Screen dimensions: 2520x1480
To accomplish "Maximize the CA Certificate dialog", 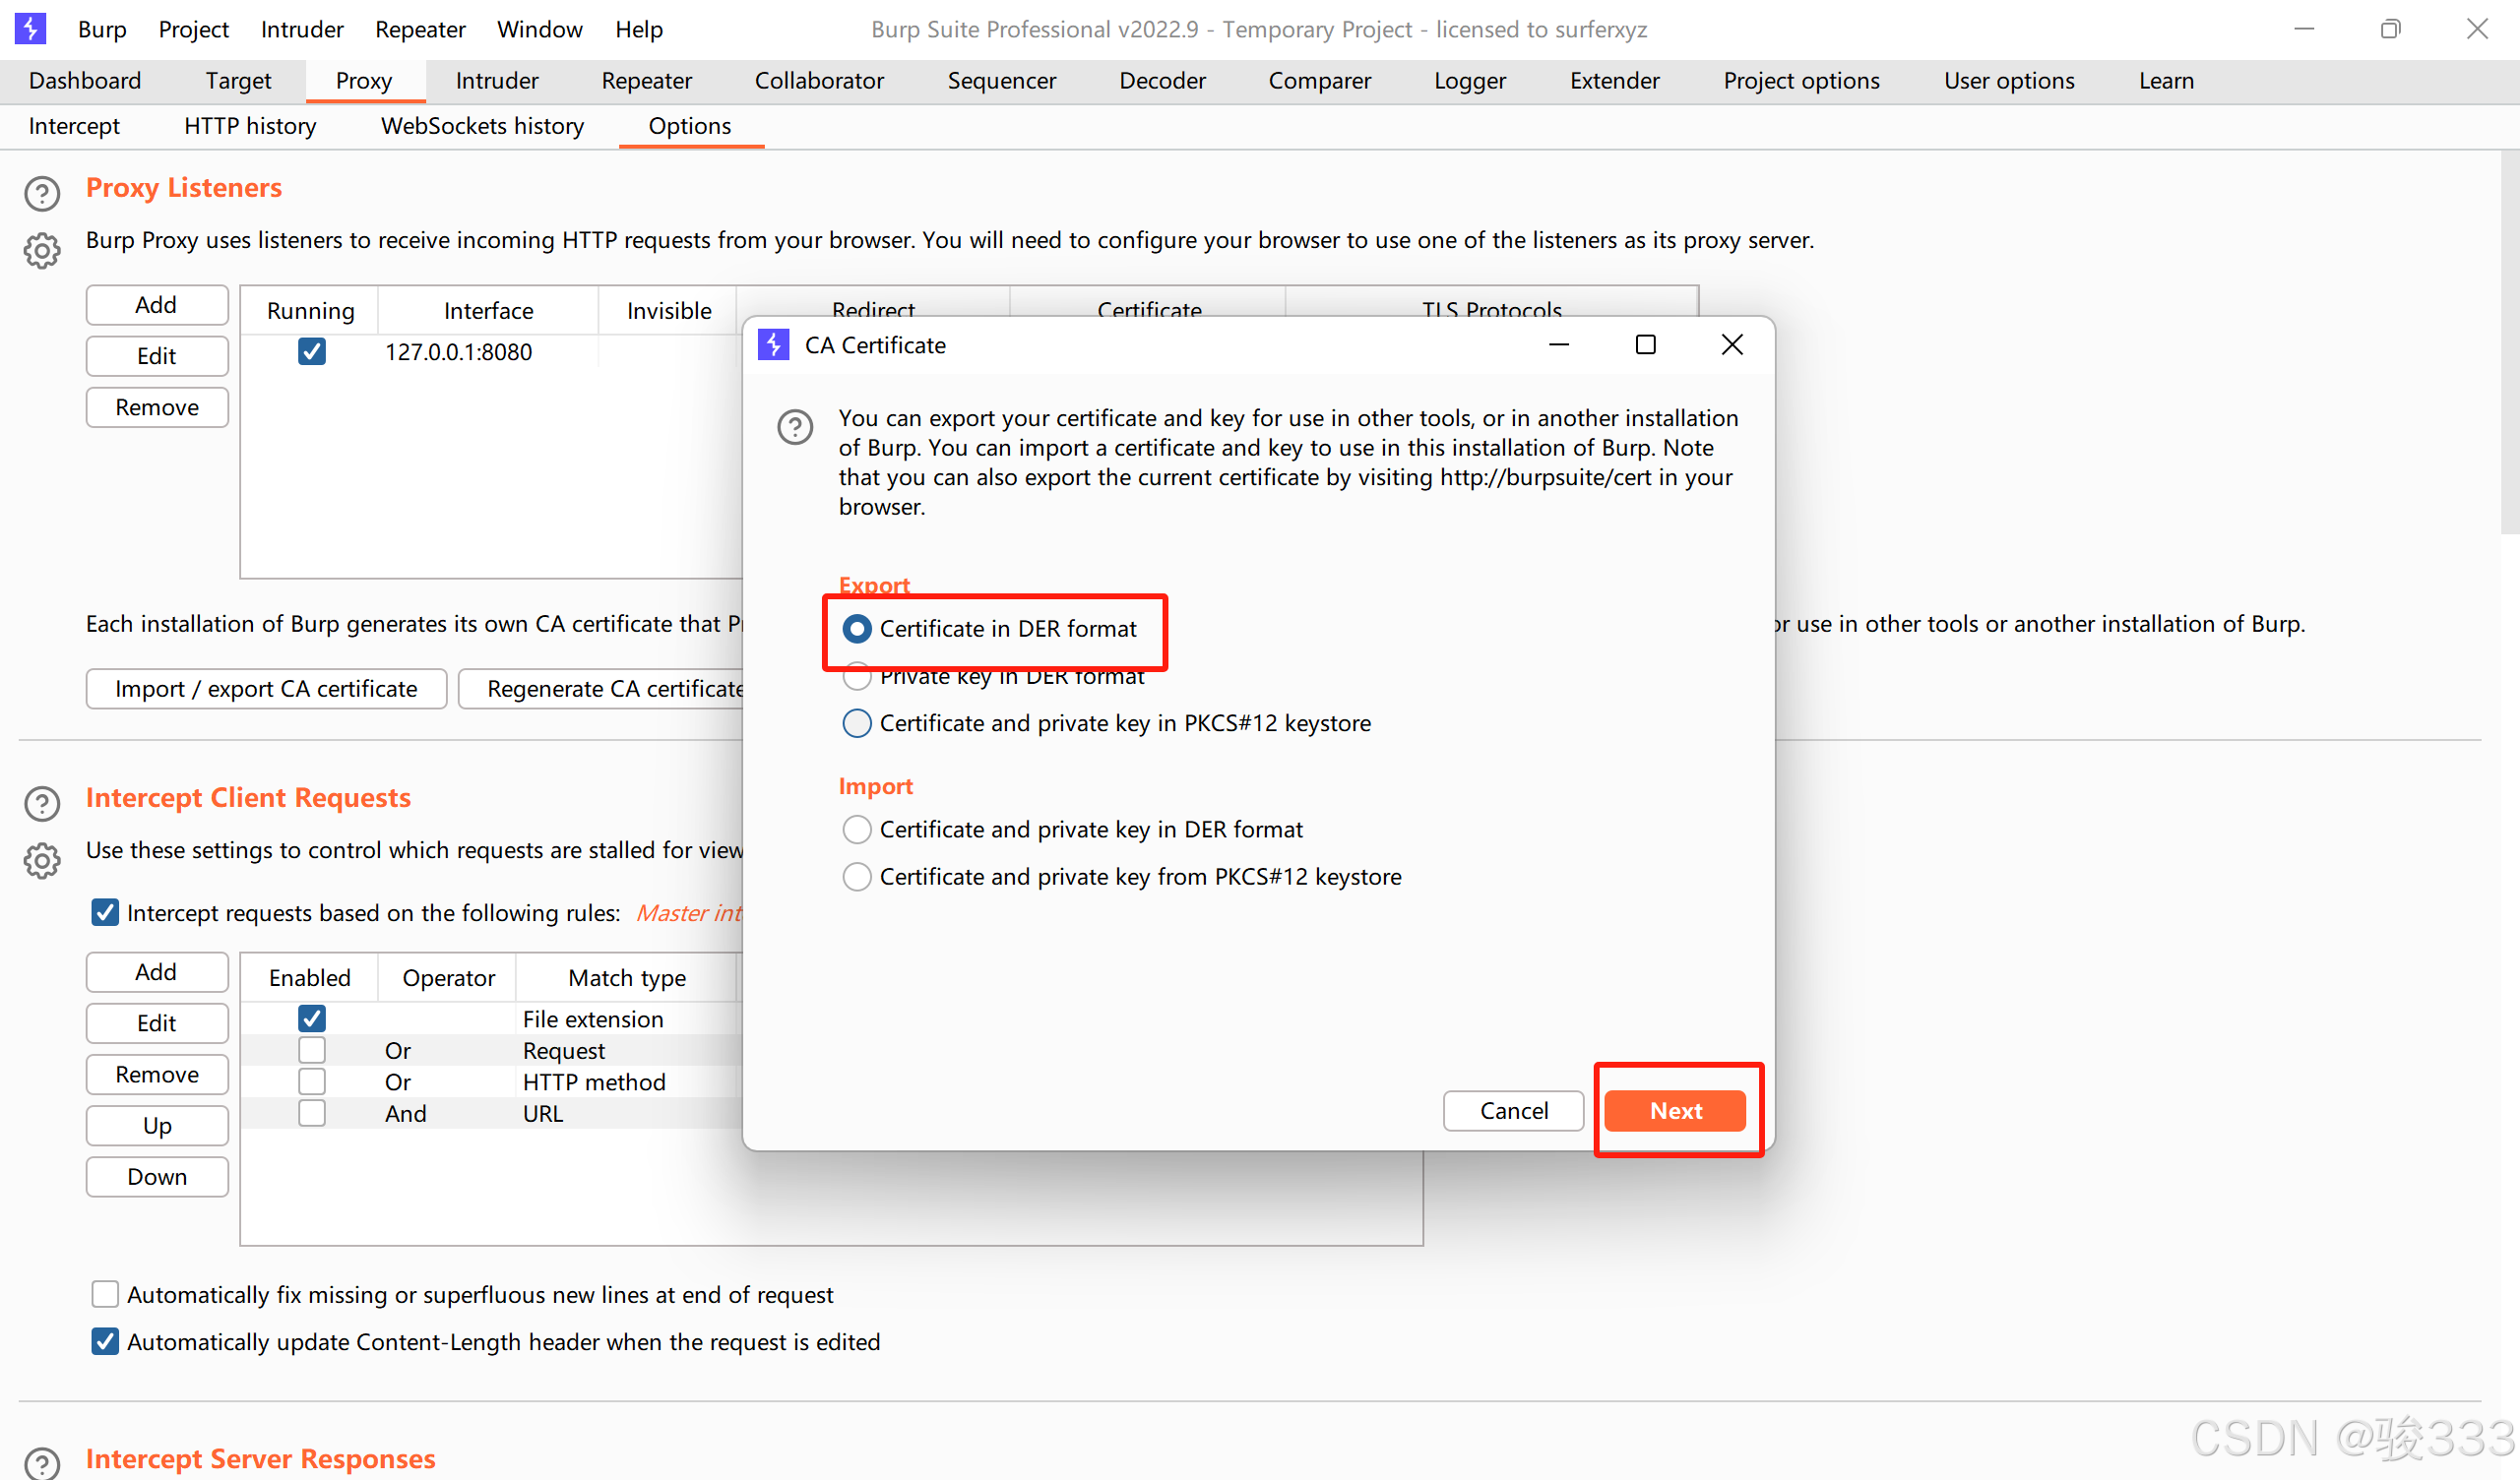I will 1645,345.
